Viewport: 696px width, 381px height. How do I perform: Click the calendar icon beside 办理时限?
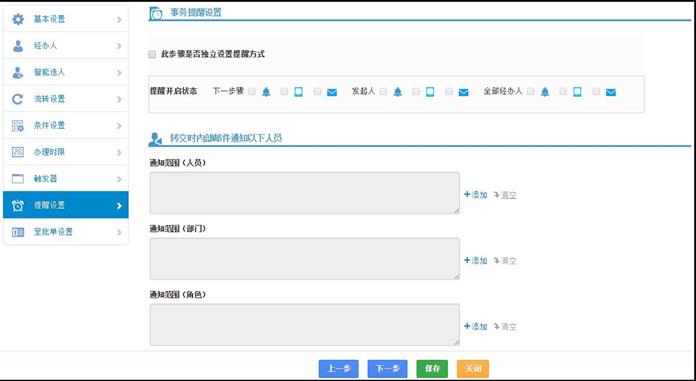(18, 152)
